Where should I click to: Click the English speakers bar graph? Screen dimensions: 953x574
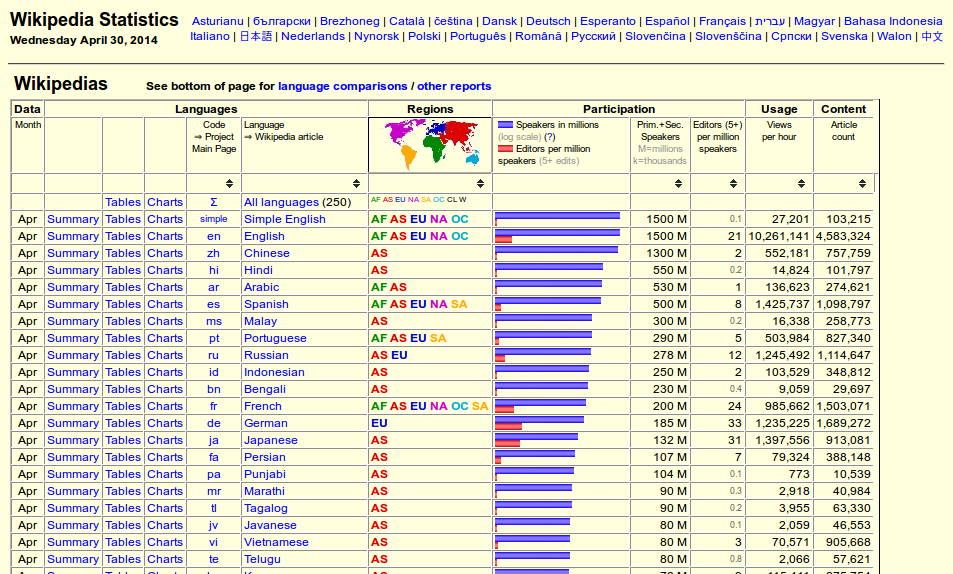pyautogui.click(x=557, y=232)
